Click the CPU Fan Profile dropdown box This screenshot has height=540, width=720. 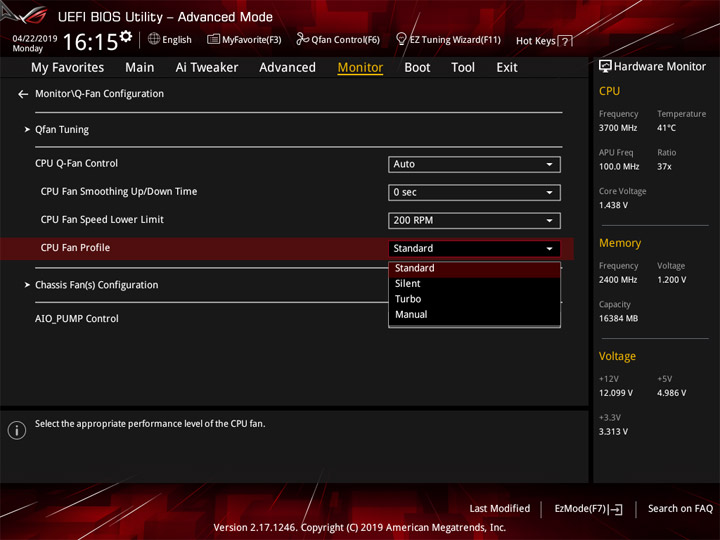click(x=474, y=248)
